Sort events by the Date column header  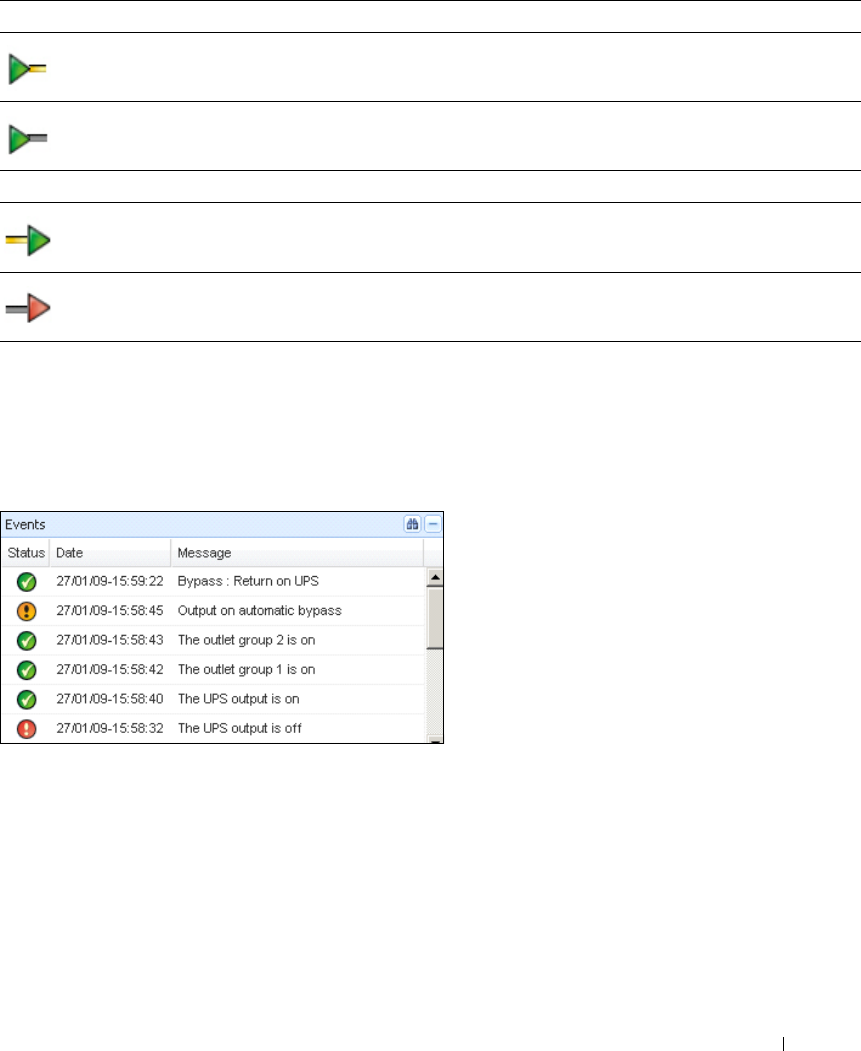pos(110,553)
